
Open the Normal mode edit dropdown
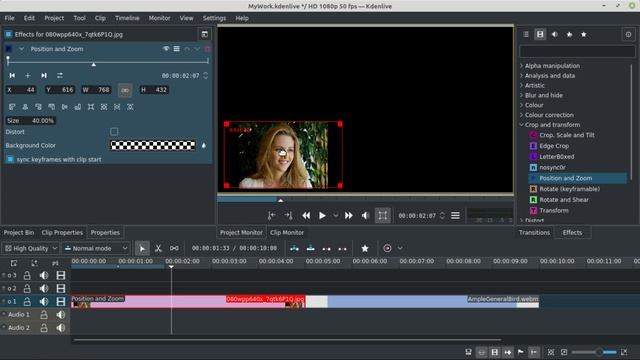click(96, 248)
